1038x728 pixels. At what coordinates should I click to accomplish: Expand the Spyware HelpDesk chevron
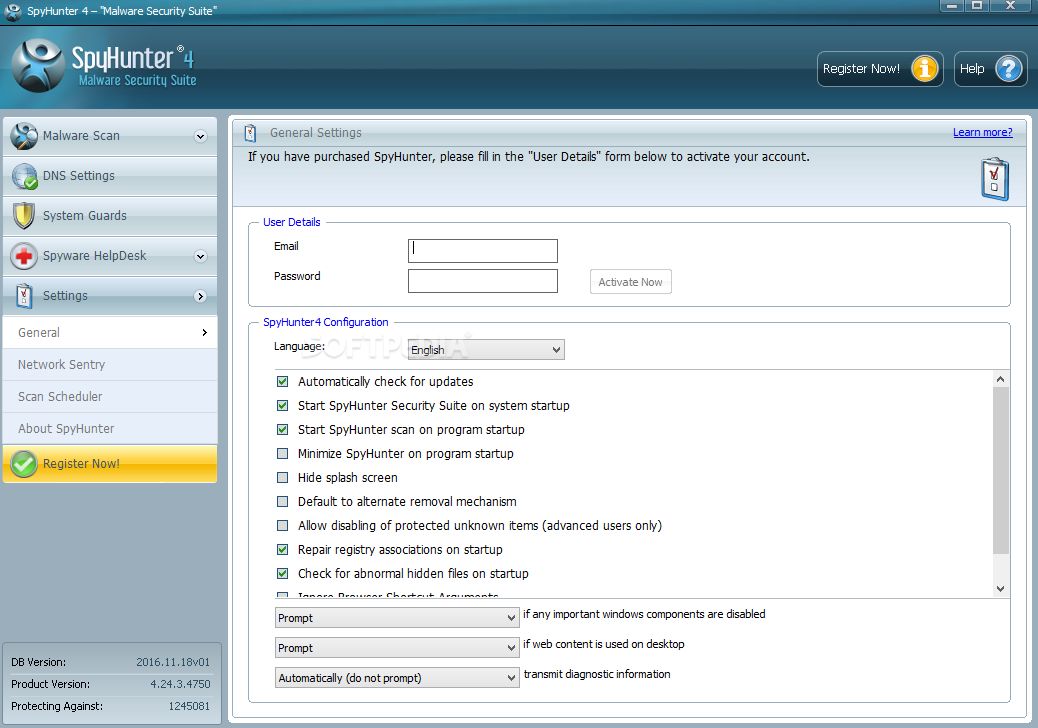[x=201, y=256]
